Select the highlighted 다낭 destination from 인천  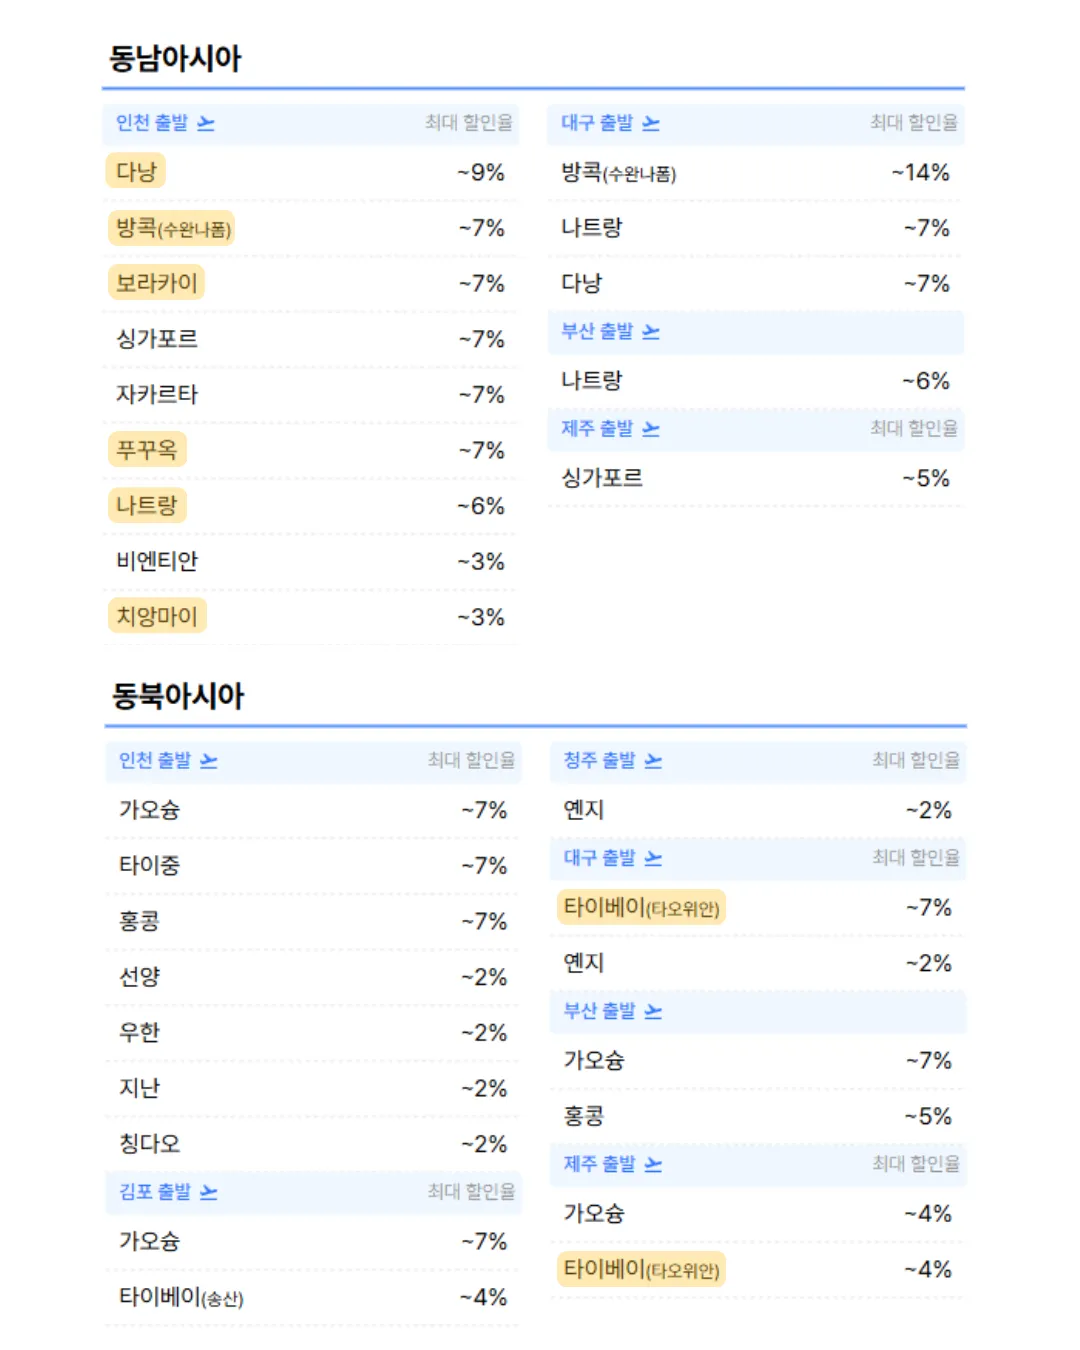point(136,171)
